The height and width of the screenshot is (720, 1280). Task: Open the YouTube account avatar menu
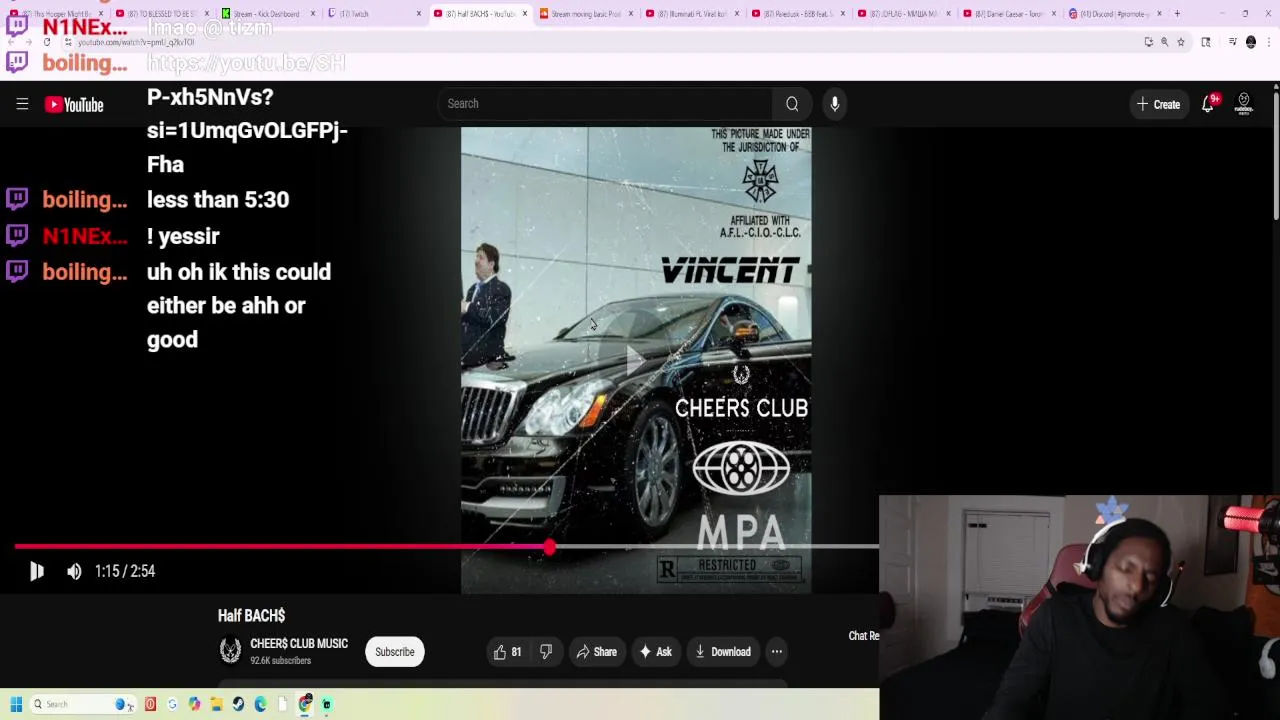[1244, 104]
